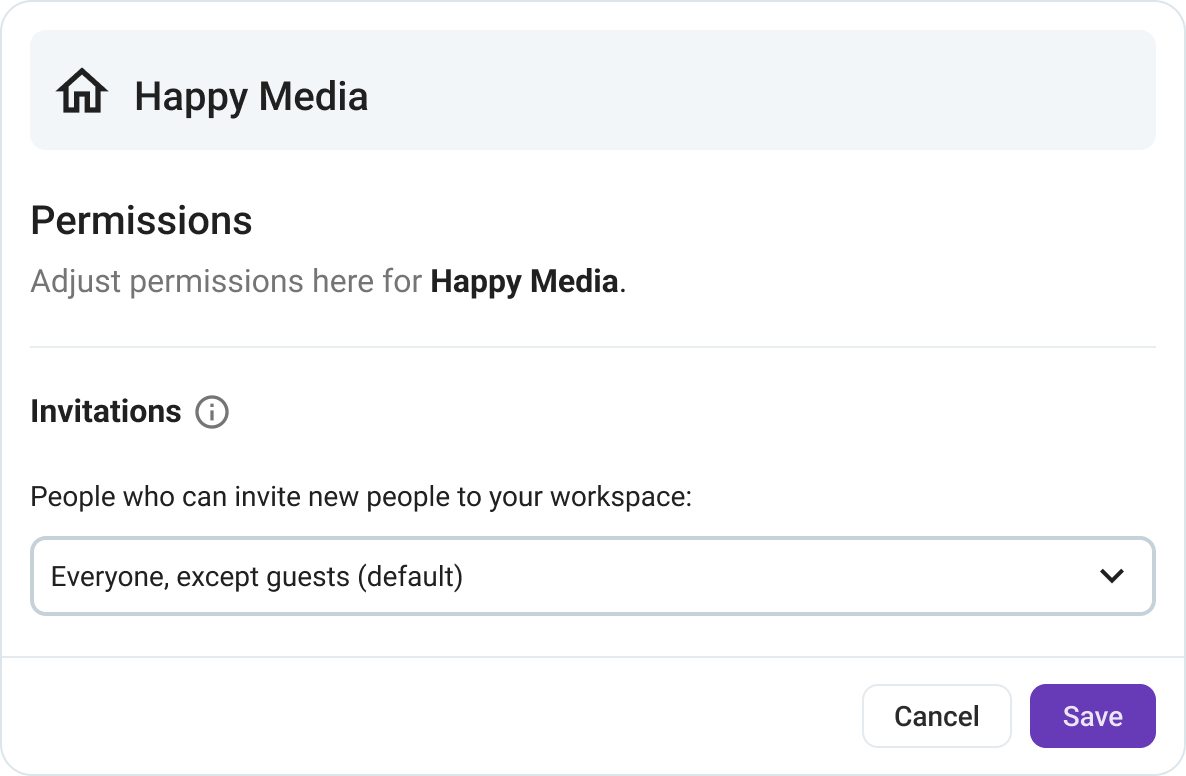Viewport: 1186px width, 776px height.
Task: Click the Invitations section label
Action: click(105, 411)
